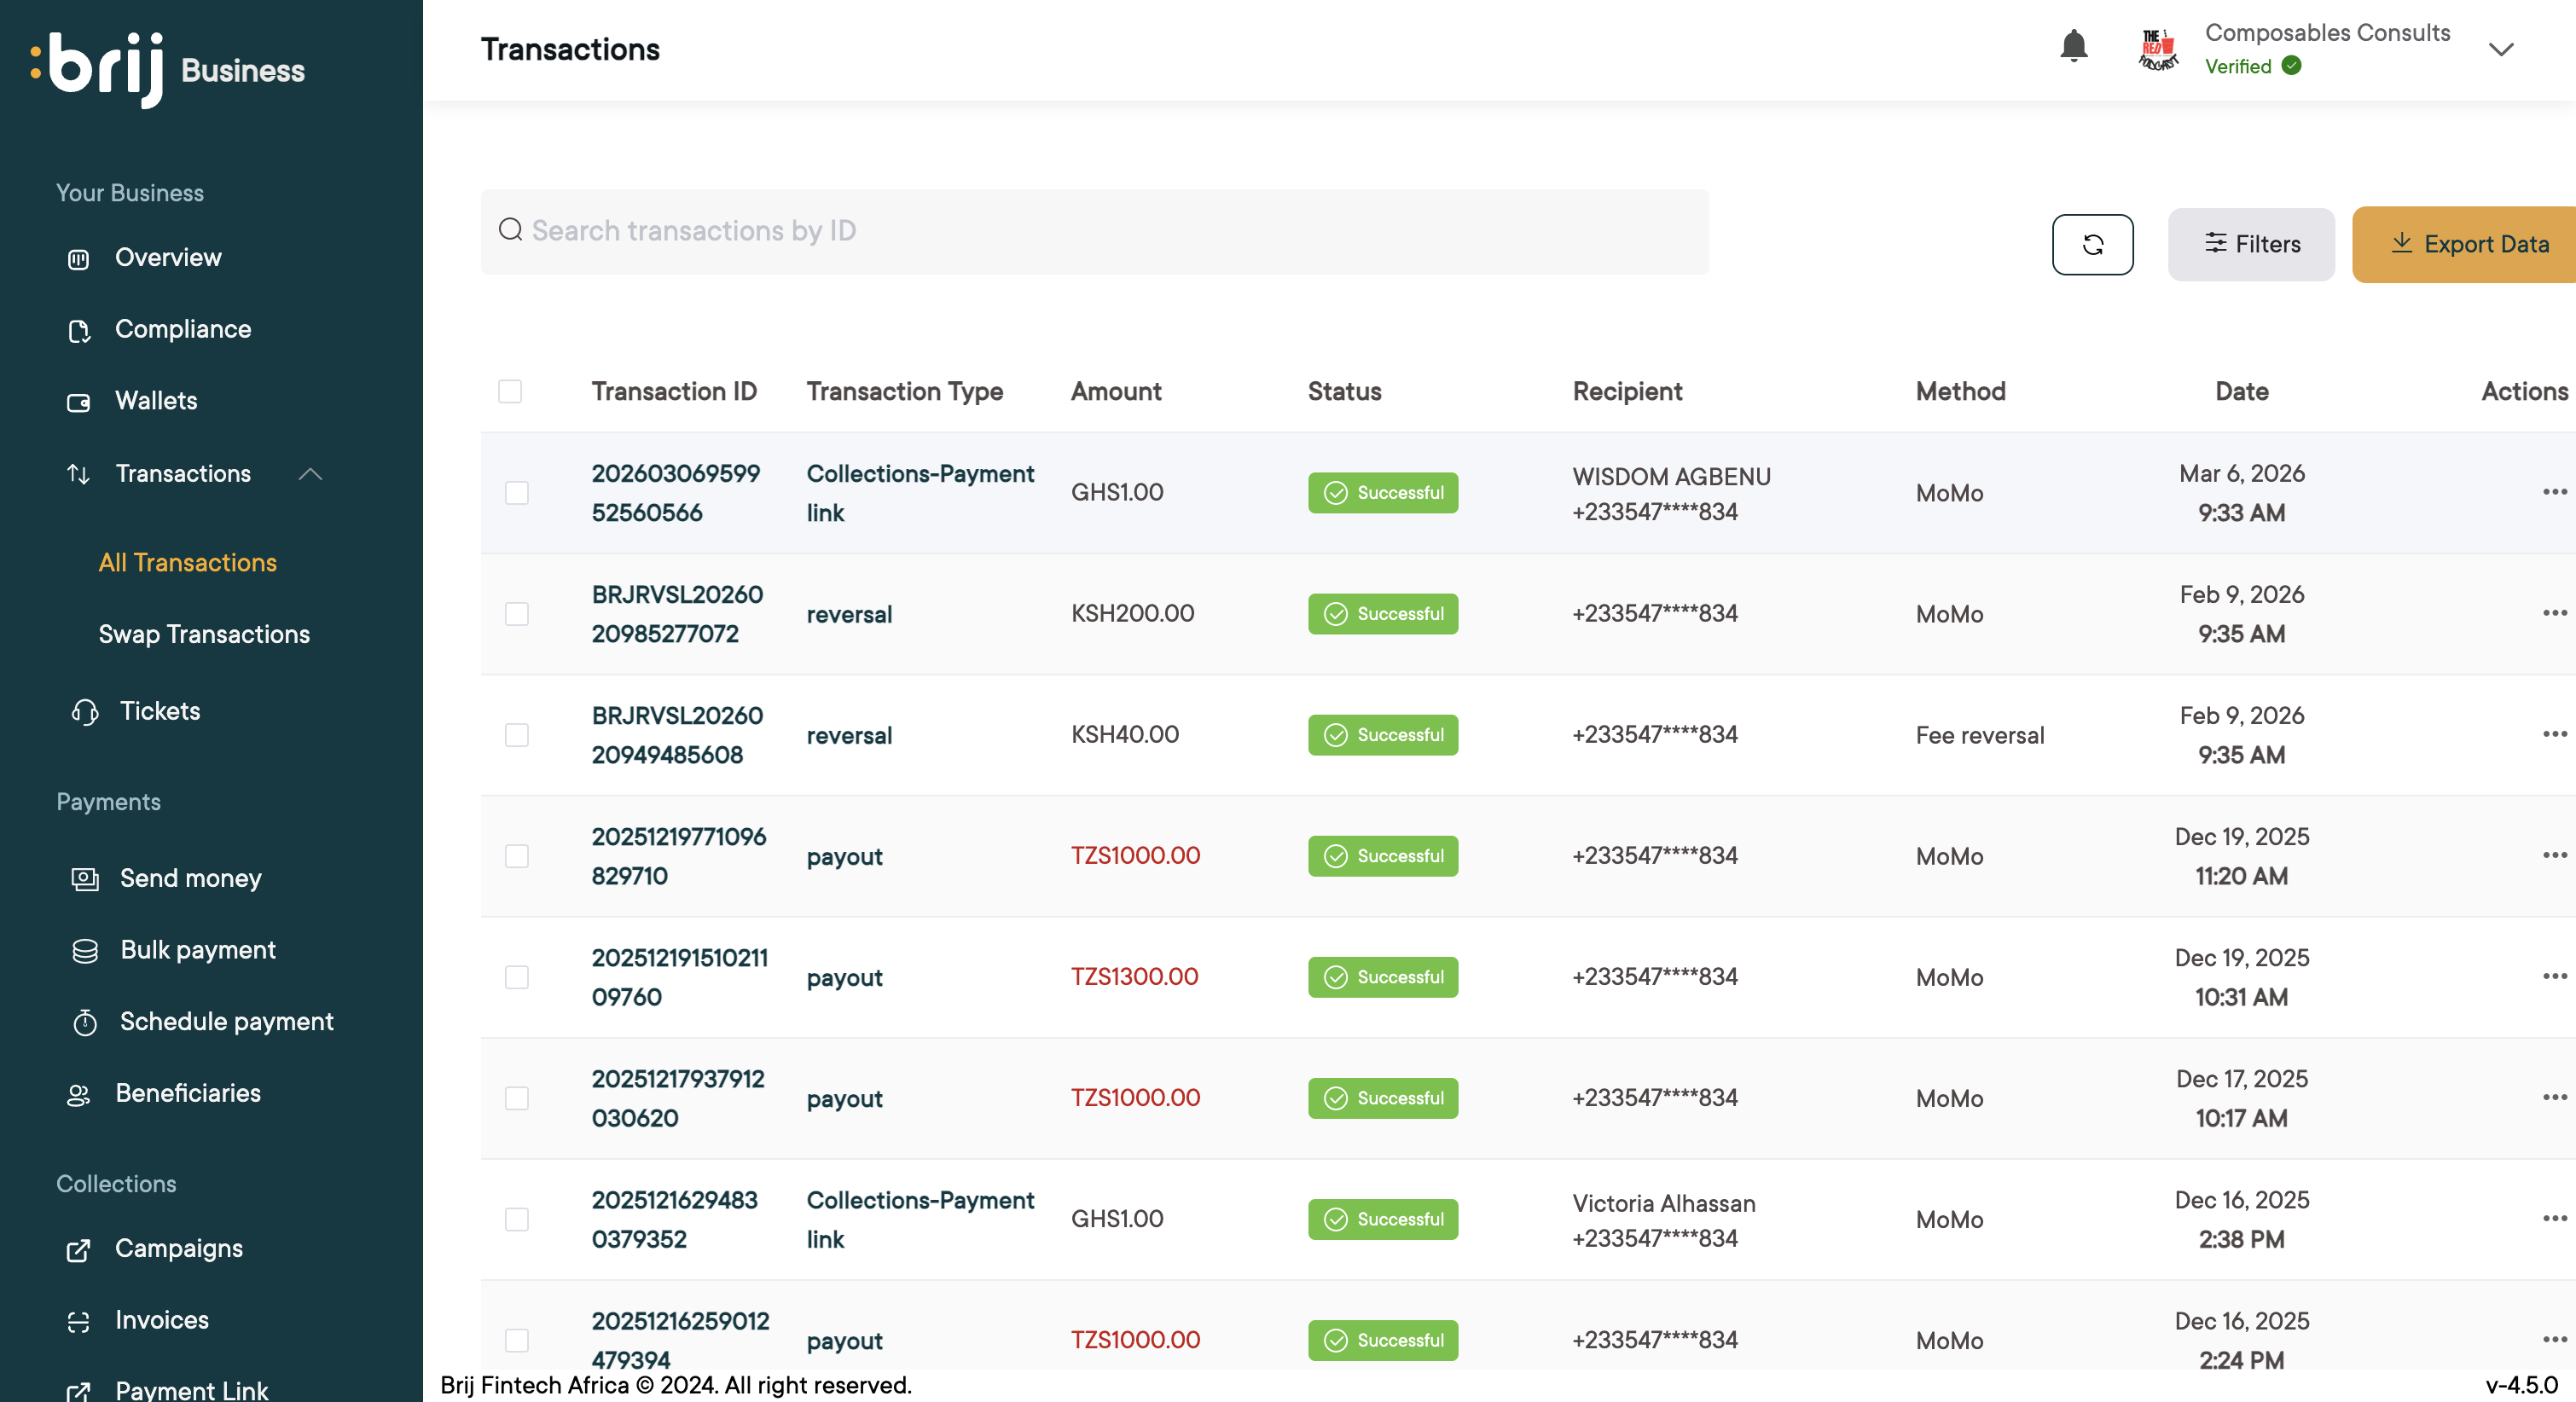Open Bulk payment in sidebar
The height and width of the screenshot is (1402, 2576).
tap(197, 950)
